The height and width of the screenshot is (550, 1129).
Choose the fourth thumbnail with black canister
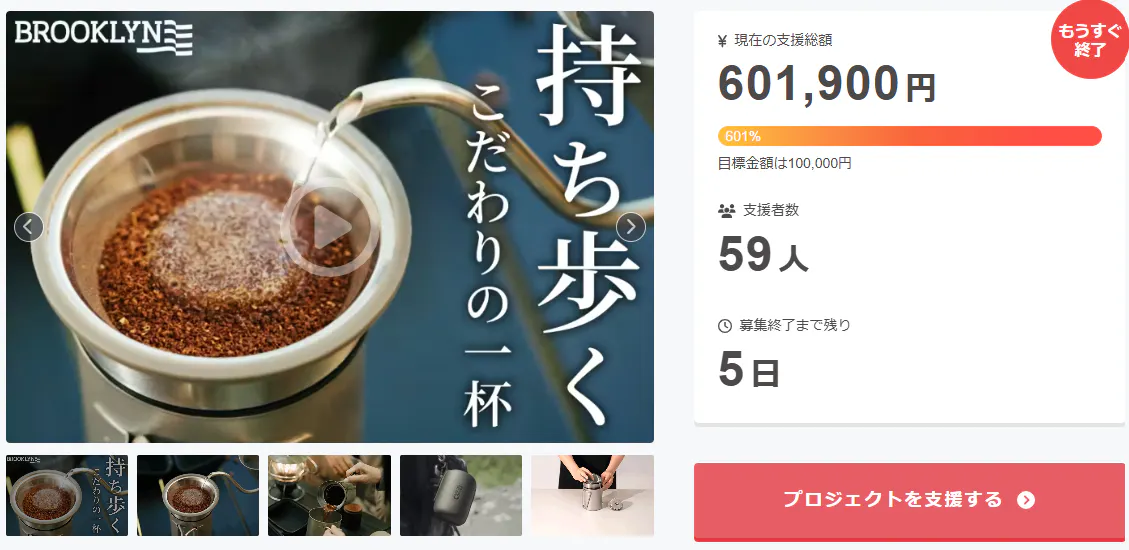pos(461,495)
